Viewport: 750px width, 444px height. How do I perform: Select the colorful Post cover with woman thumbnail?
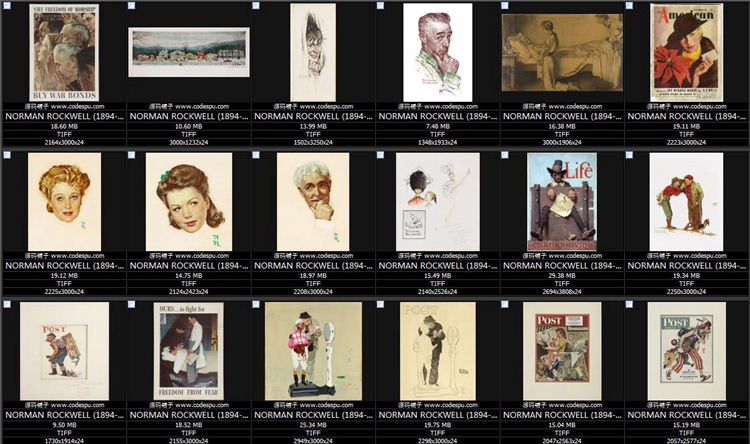pos(562,351)
